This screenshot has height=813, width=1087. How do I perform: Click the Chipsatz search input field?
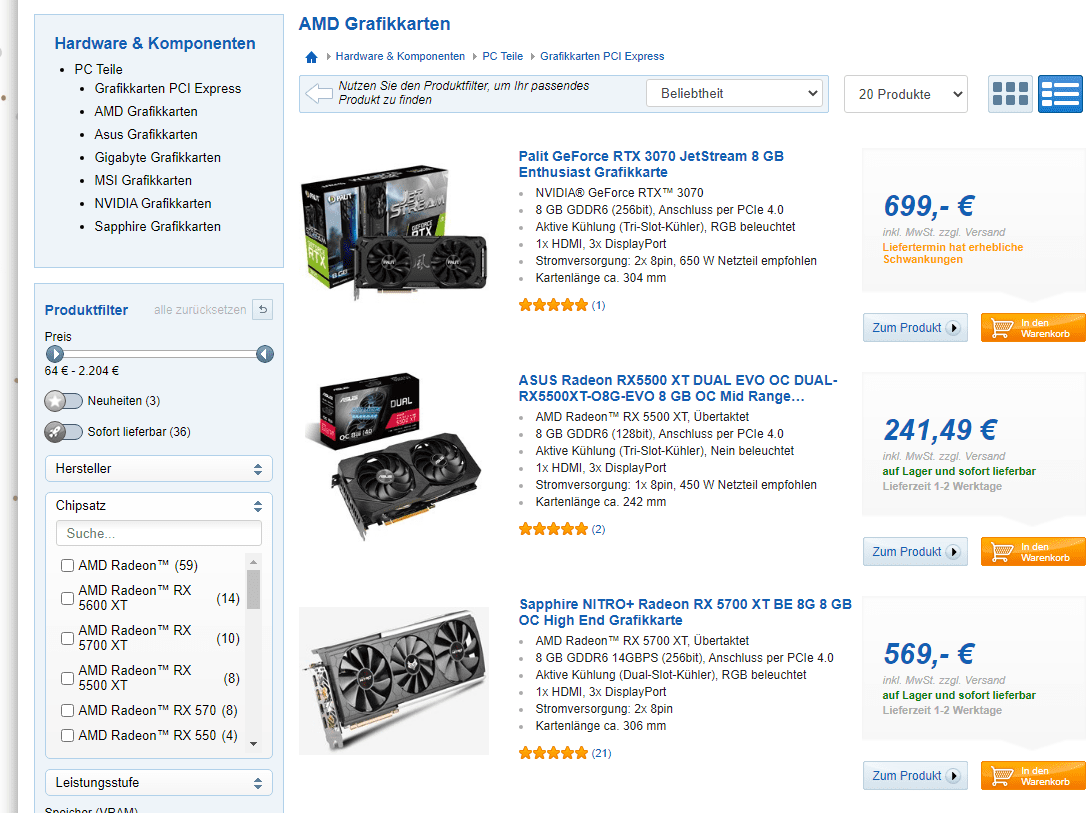(159, 534)
